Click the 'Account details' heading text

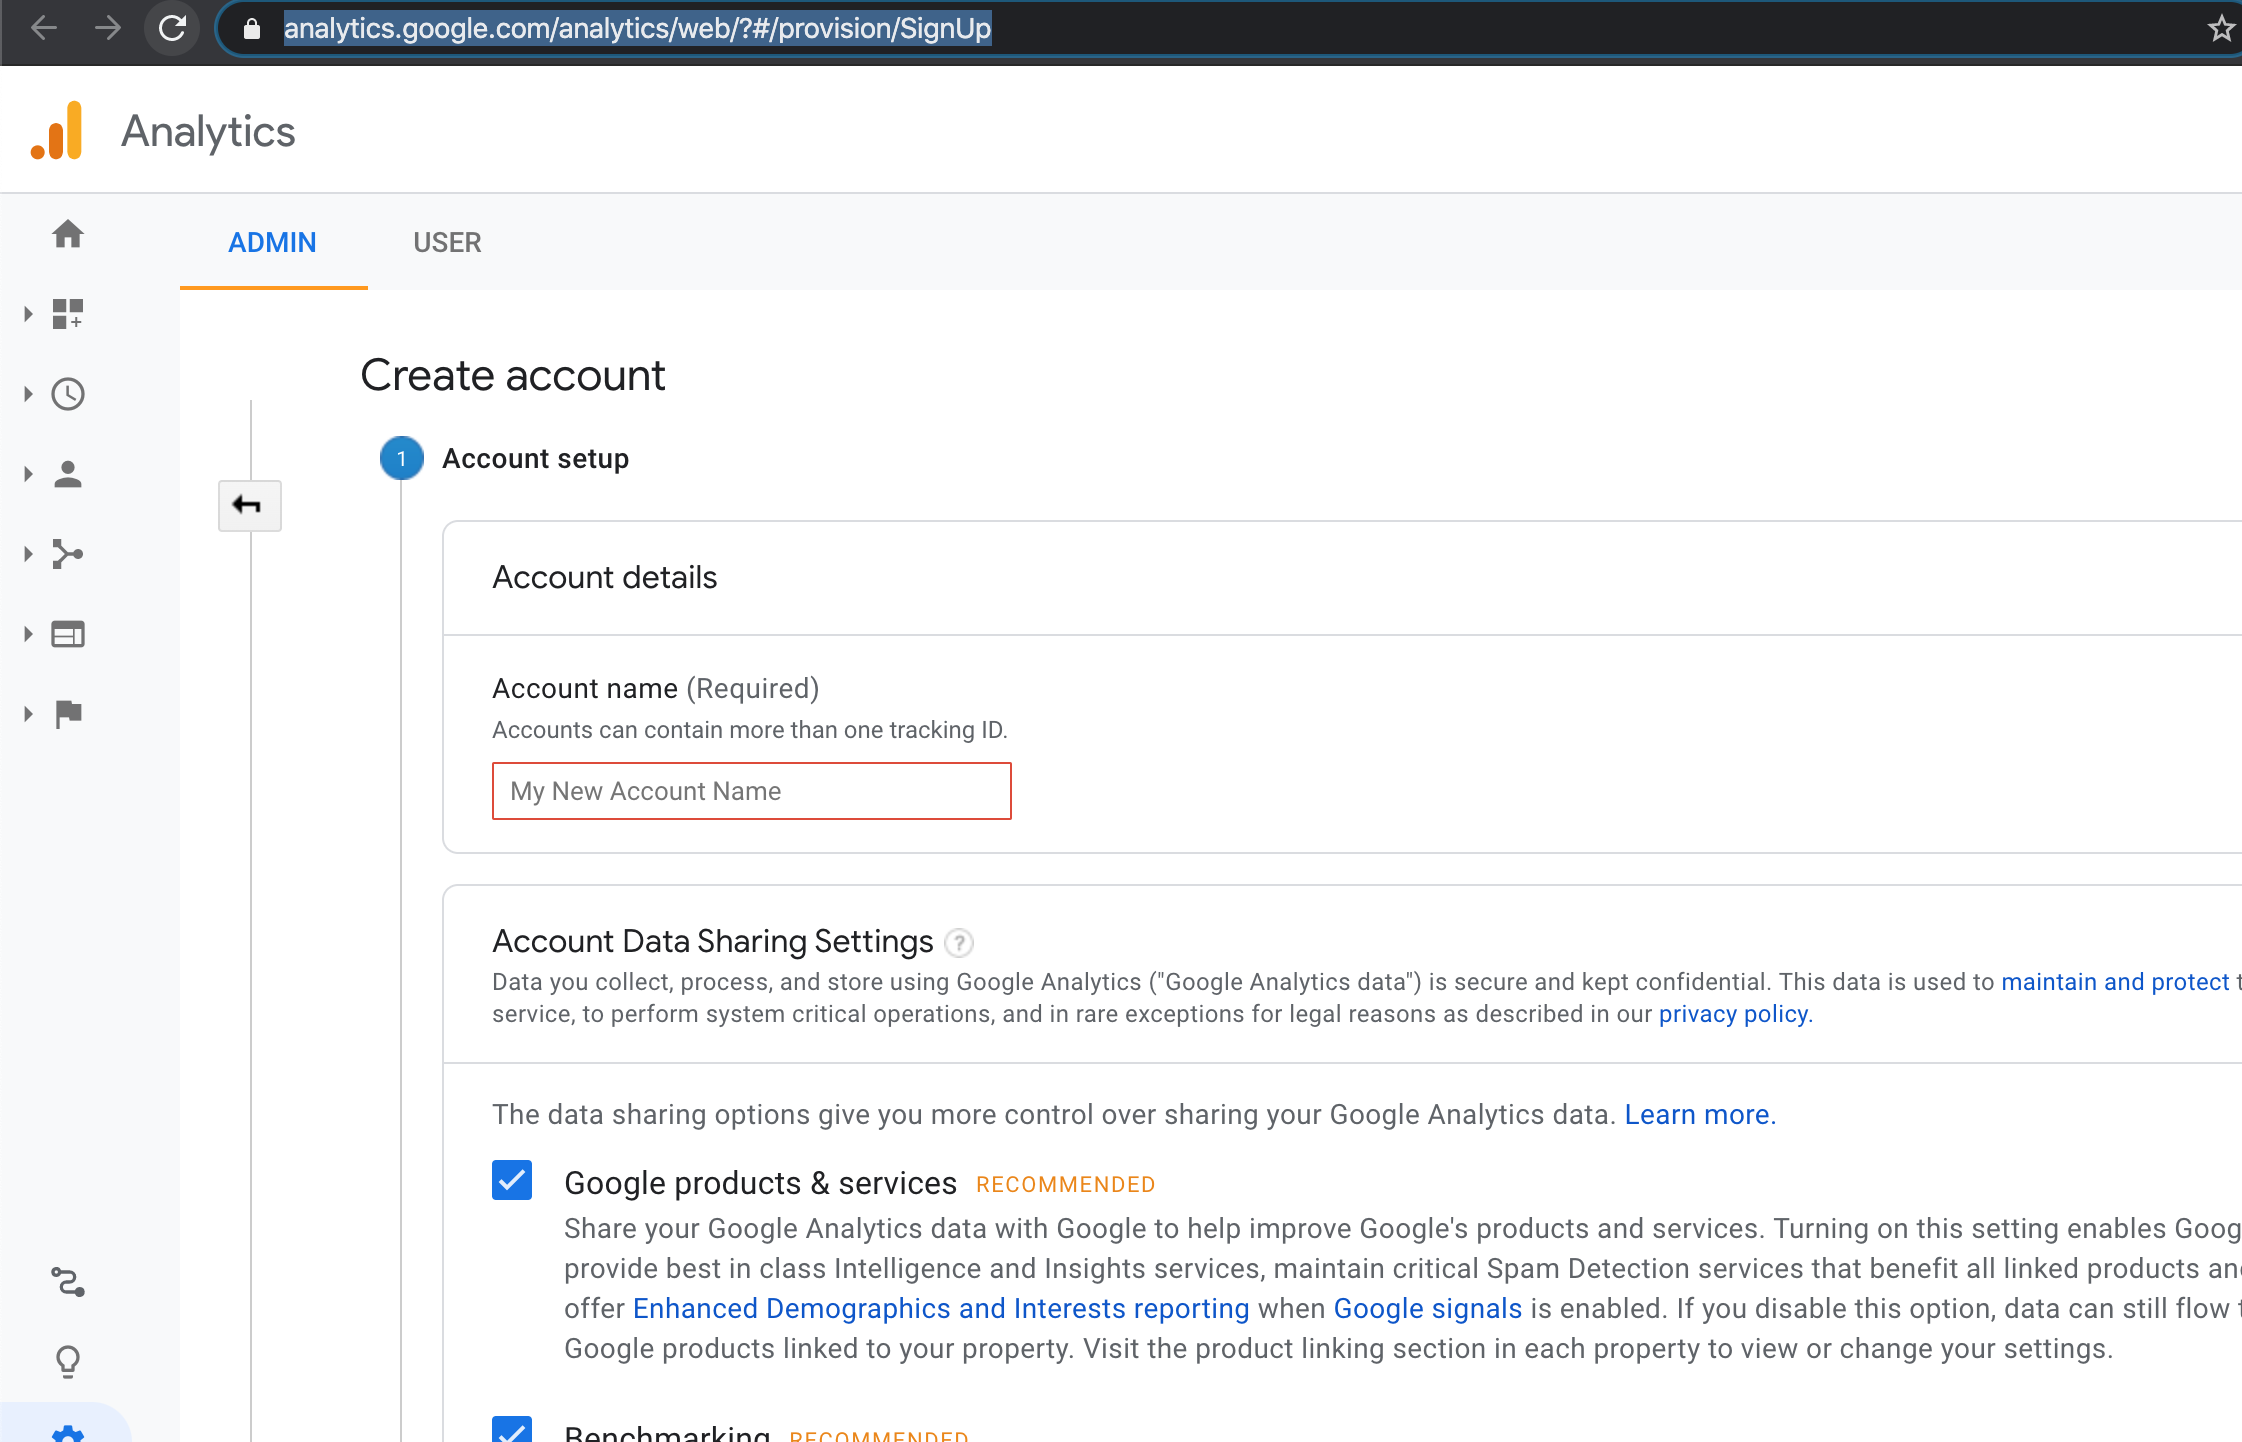[x=605, y=577]
